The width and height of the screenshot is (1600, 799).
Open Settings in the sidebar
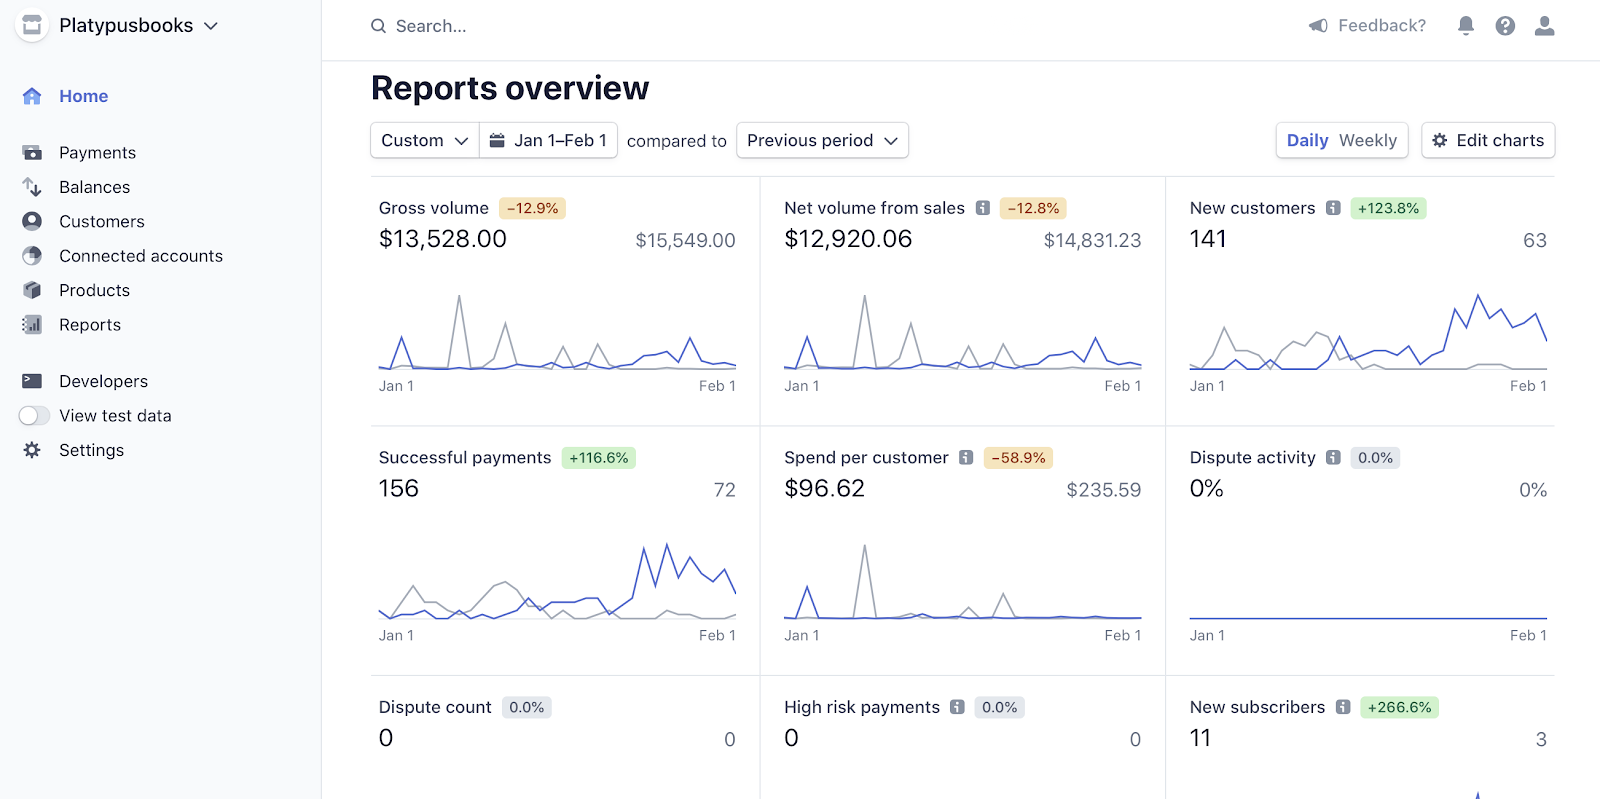[91, 450]
